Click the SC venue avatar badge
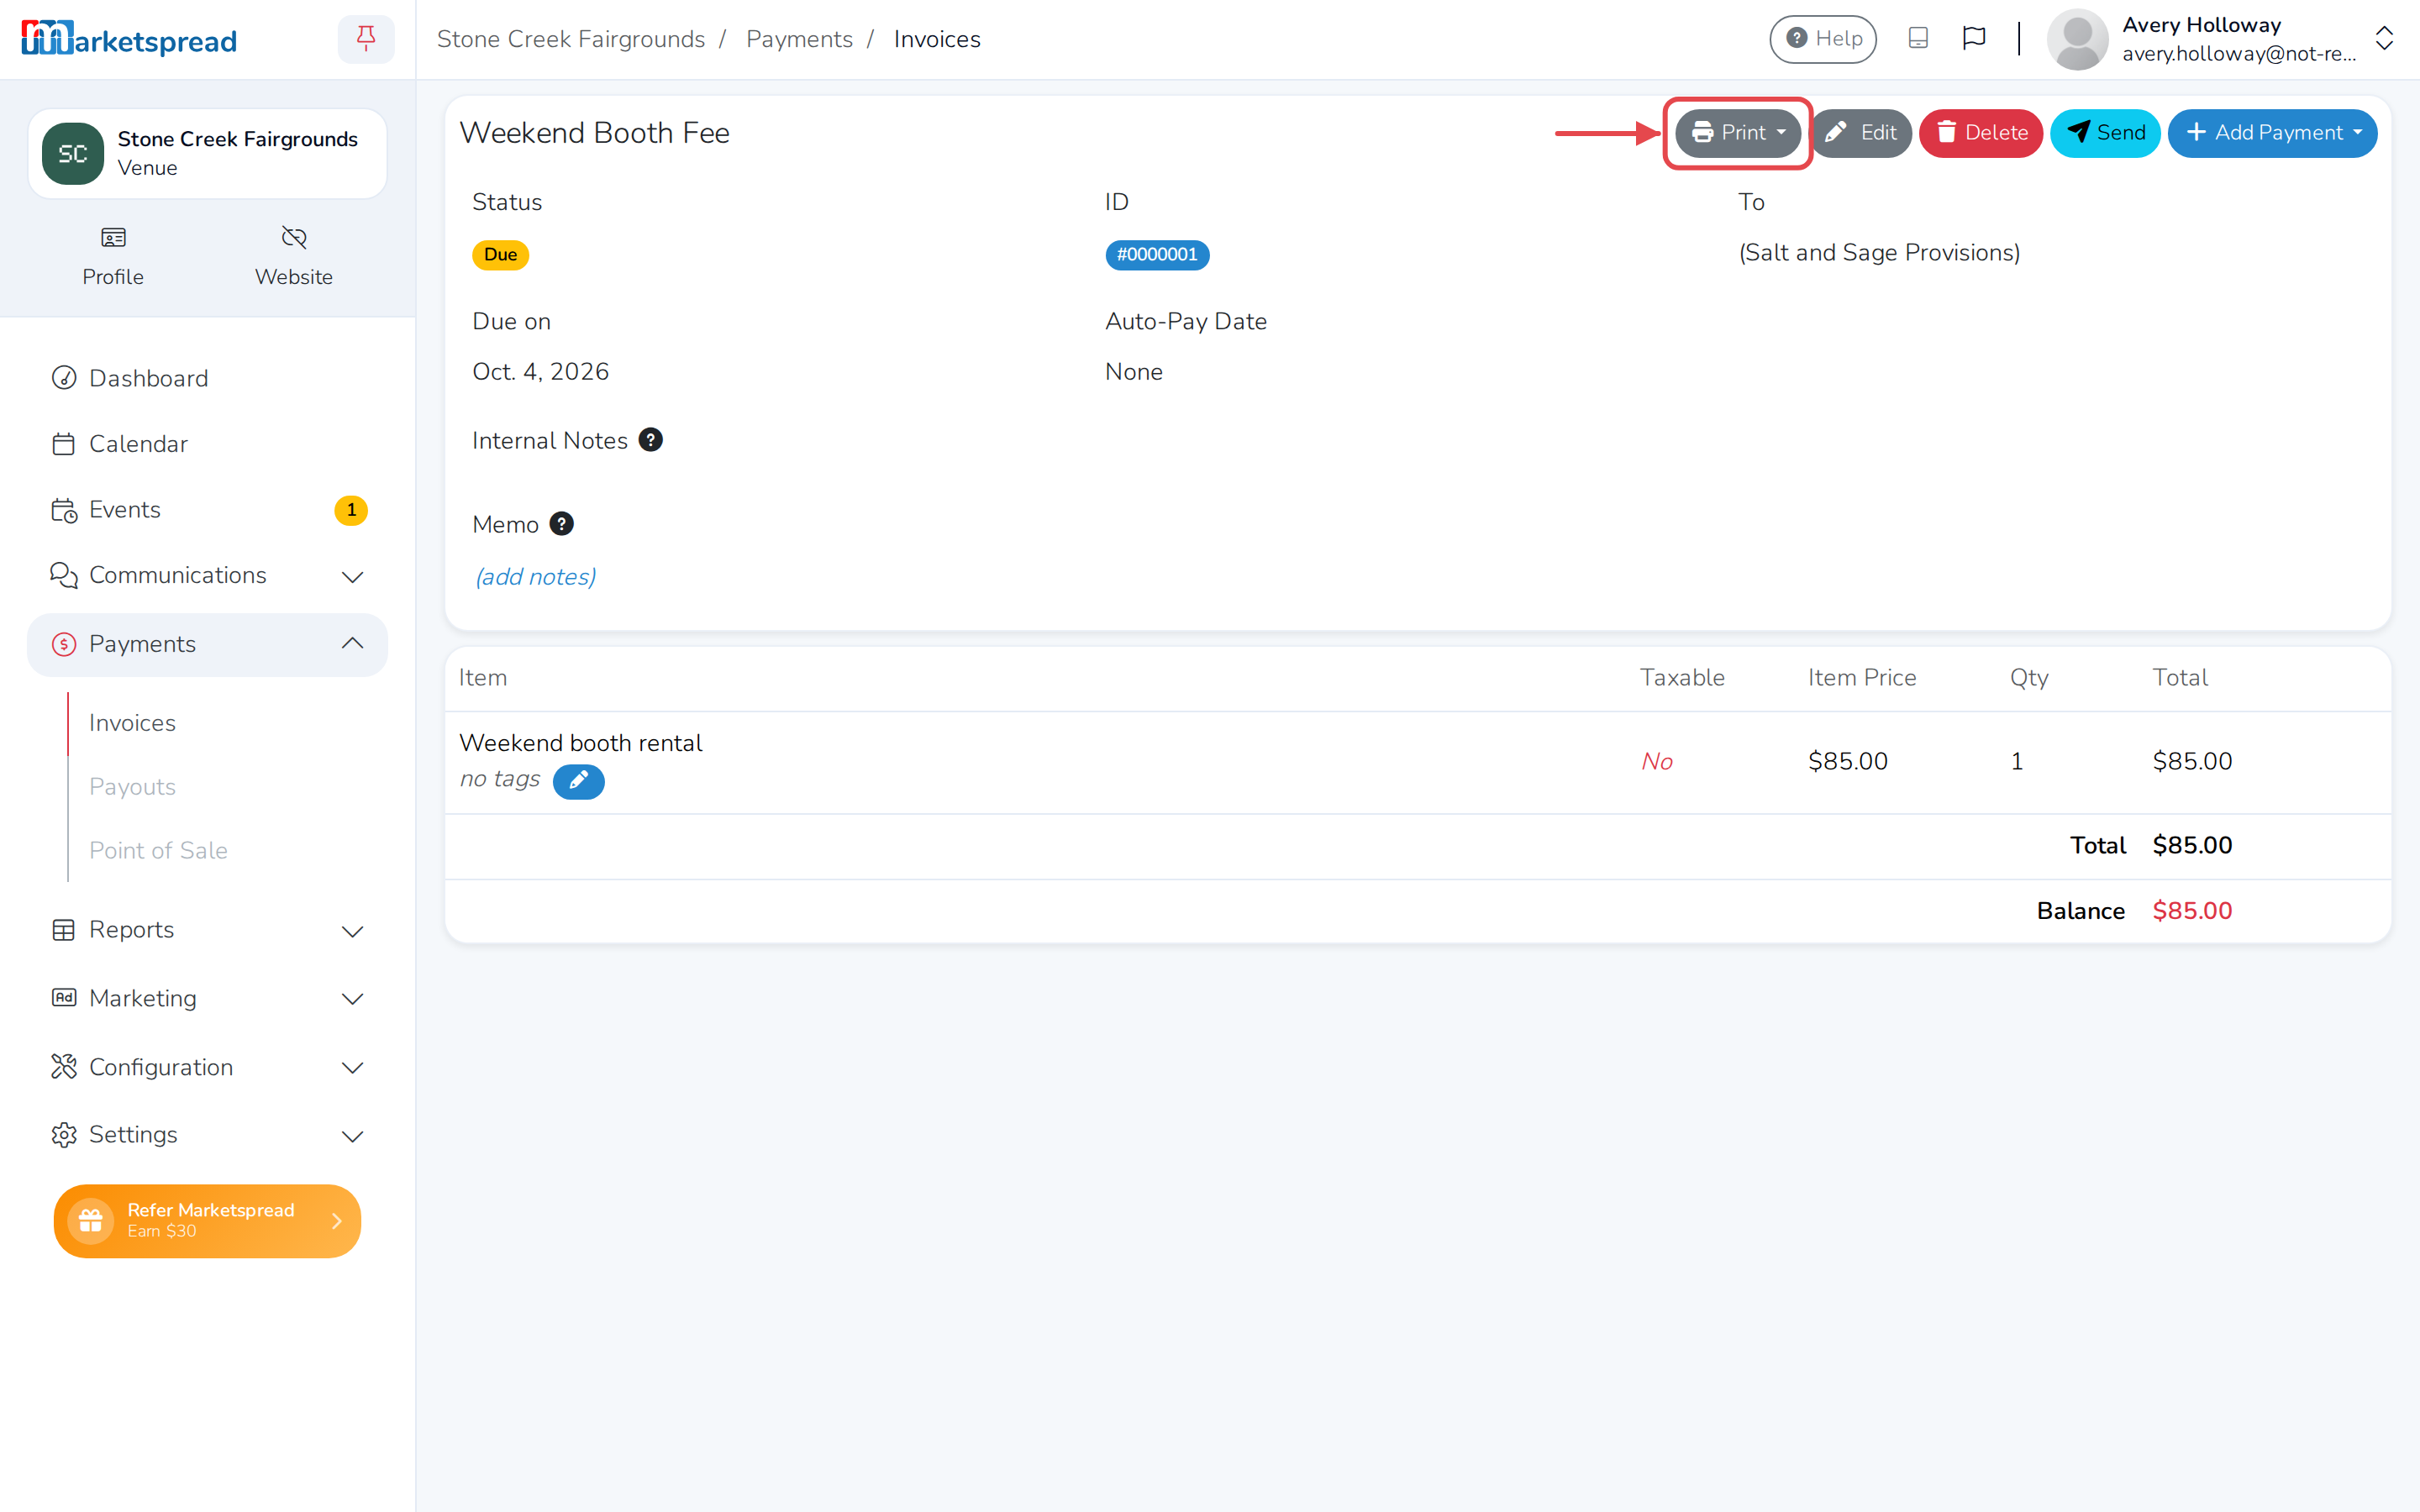 pos(73,154)
